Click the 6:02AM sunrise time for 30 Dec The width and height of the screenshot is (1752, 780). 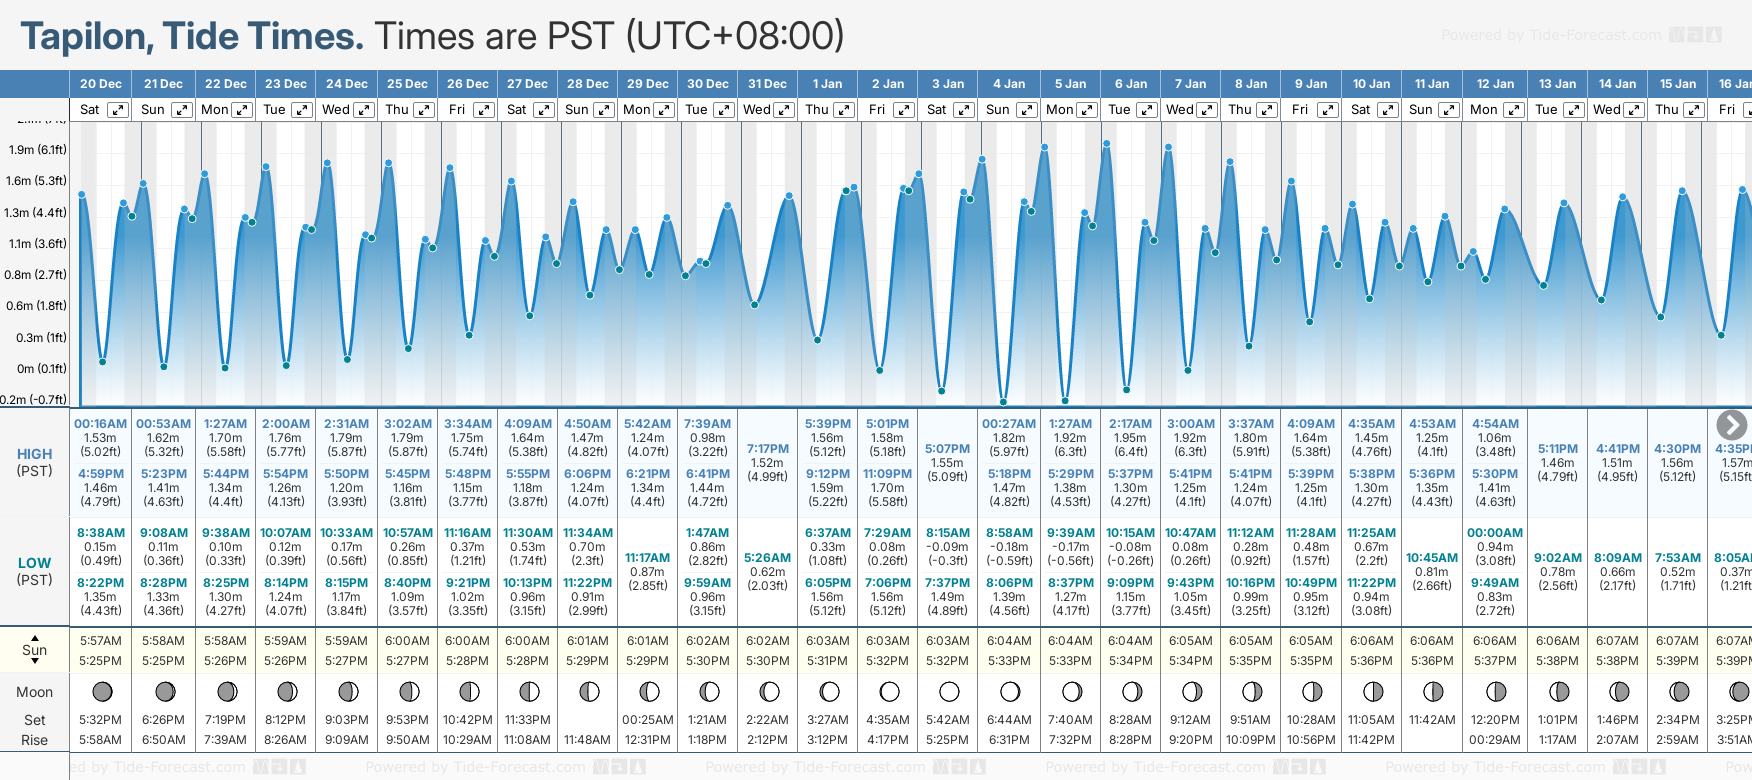tap(707, 641)
